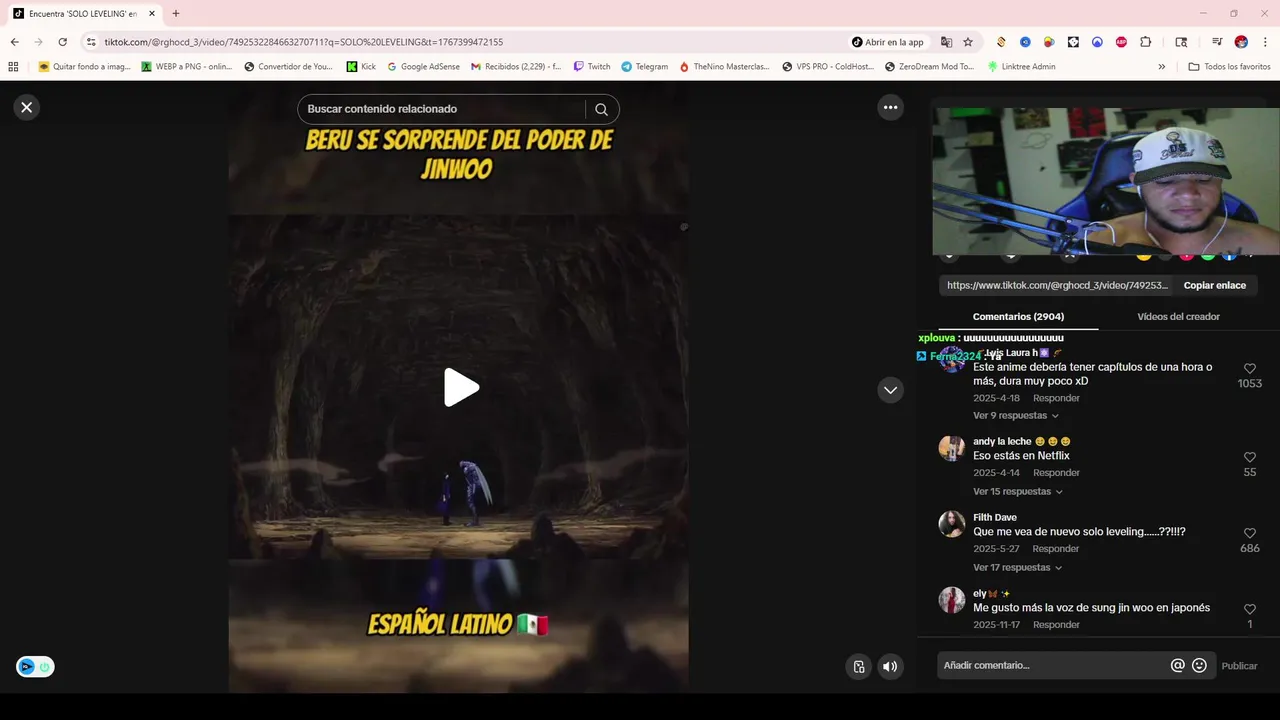Open 'WEBP a PNG' bookmark
This screenshot has height=720, width=1280.
point(187,67)
